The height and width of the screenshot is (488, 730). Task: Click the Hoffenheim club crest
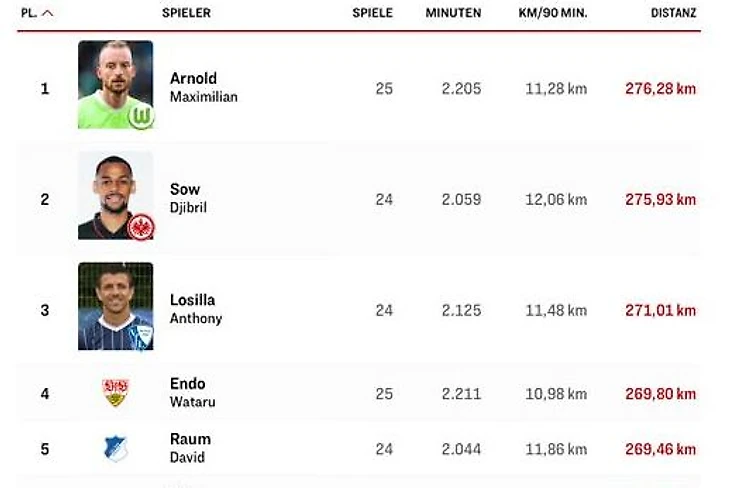coord(115,448)
